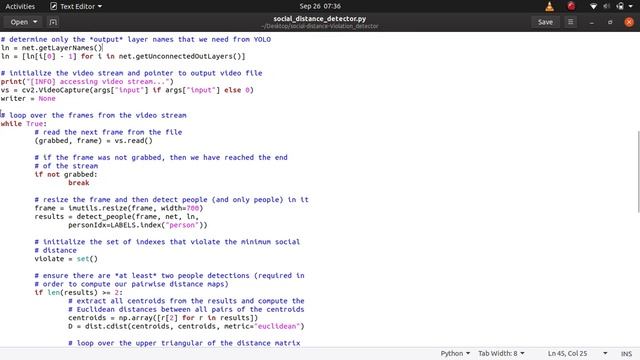Image resolution: width=640 pixels, height=360 pixels.
Task: Click the new document tab icon
Action: pyautogui.click(x=53, y=22)
